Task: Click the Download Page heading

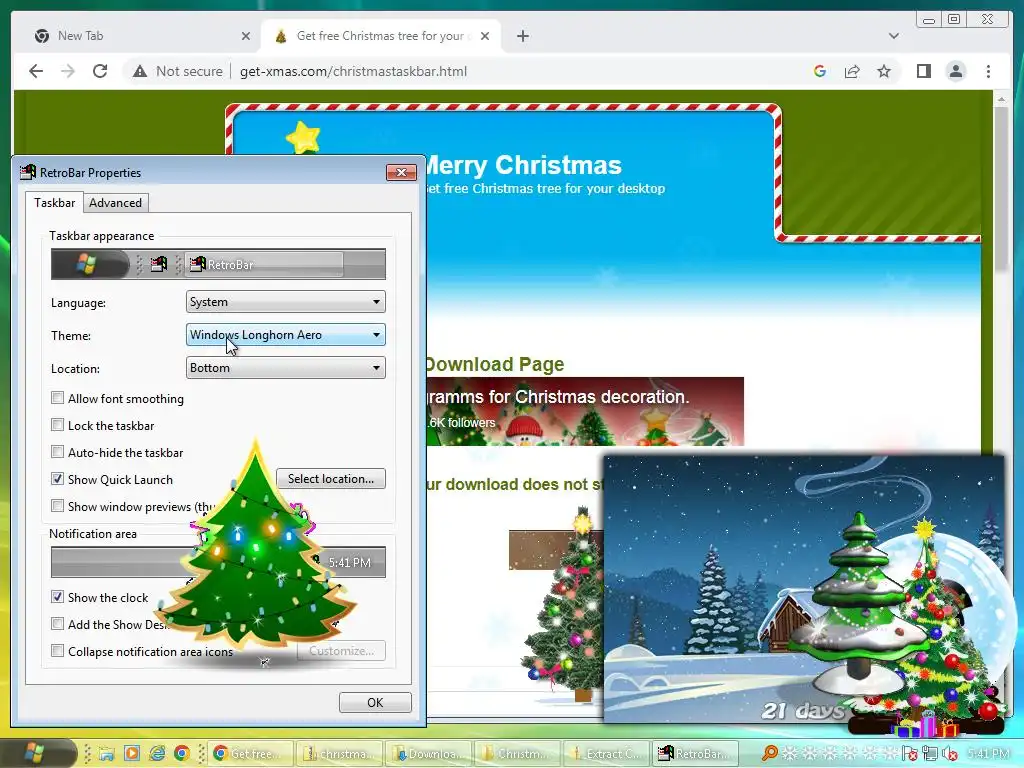Action: (x=494, y=364)
